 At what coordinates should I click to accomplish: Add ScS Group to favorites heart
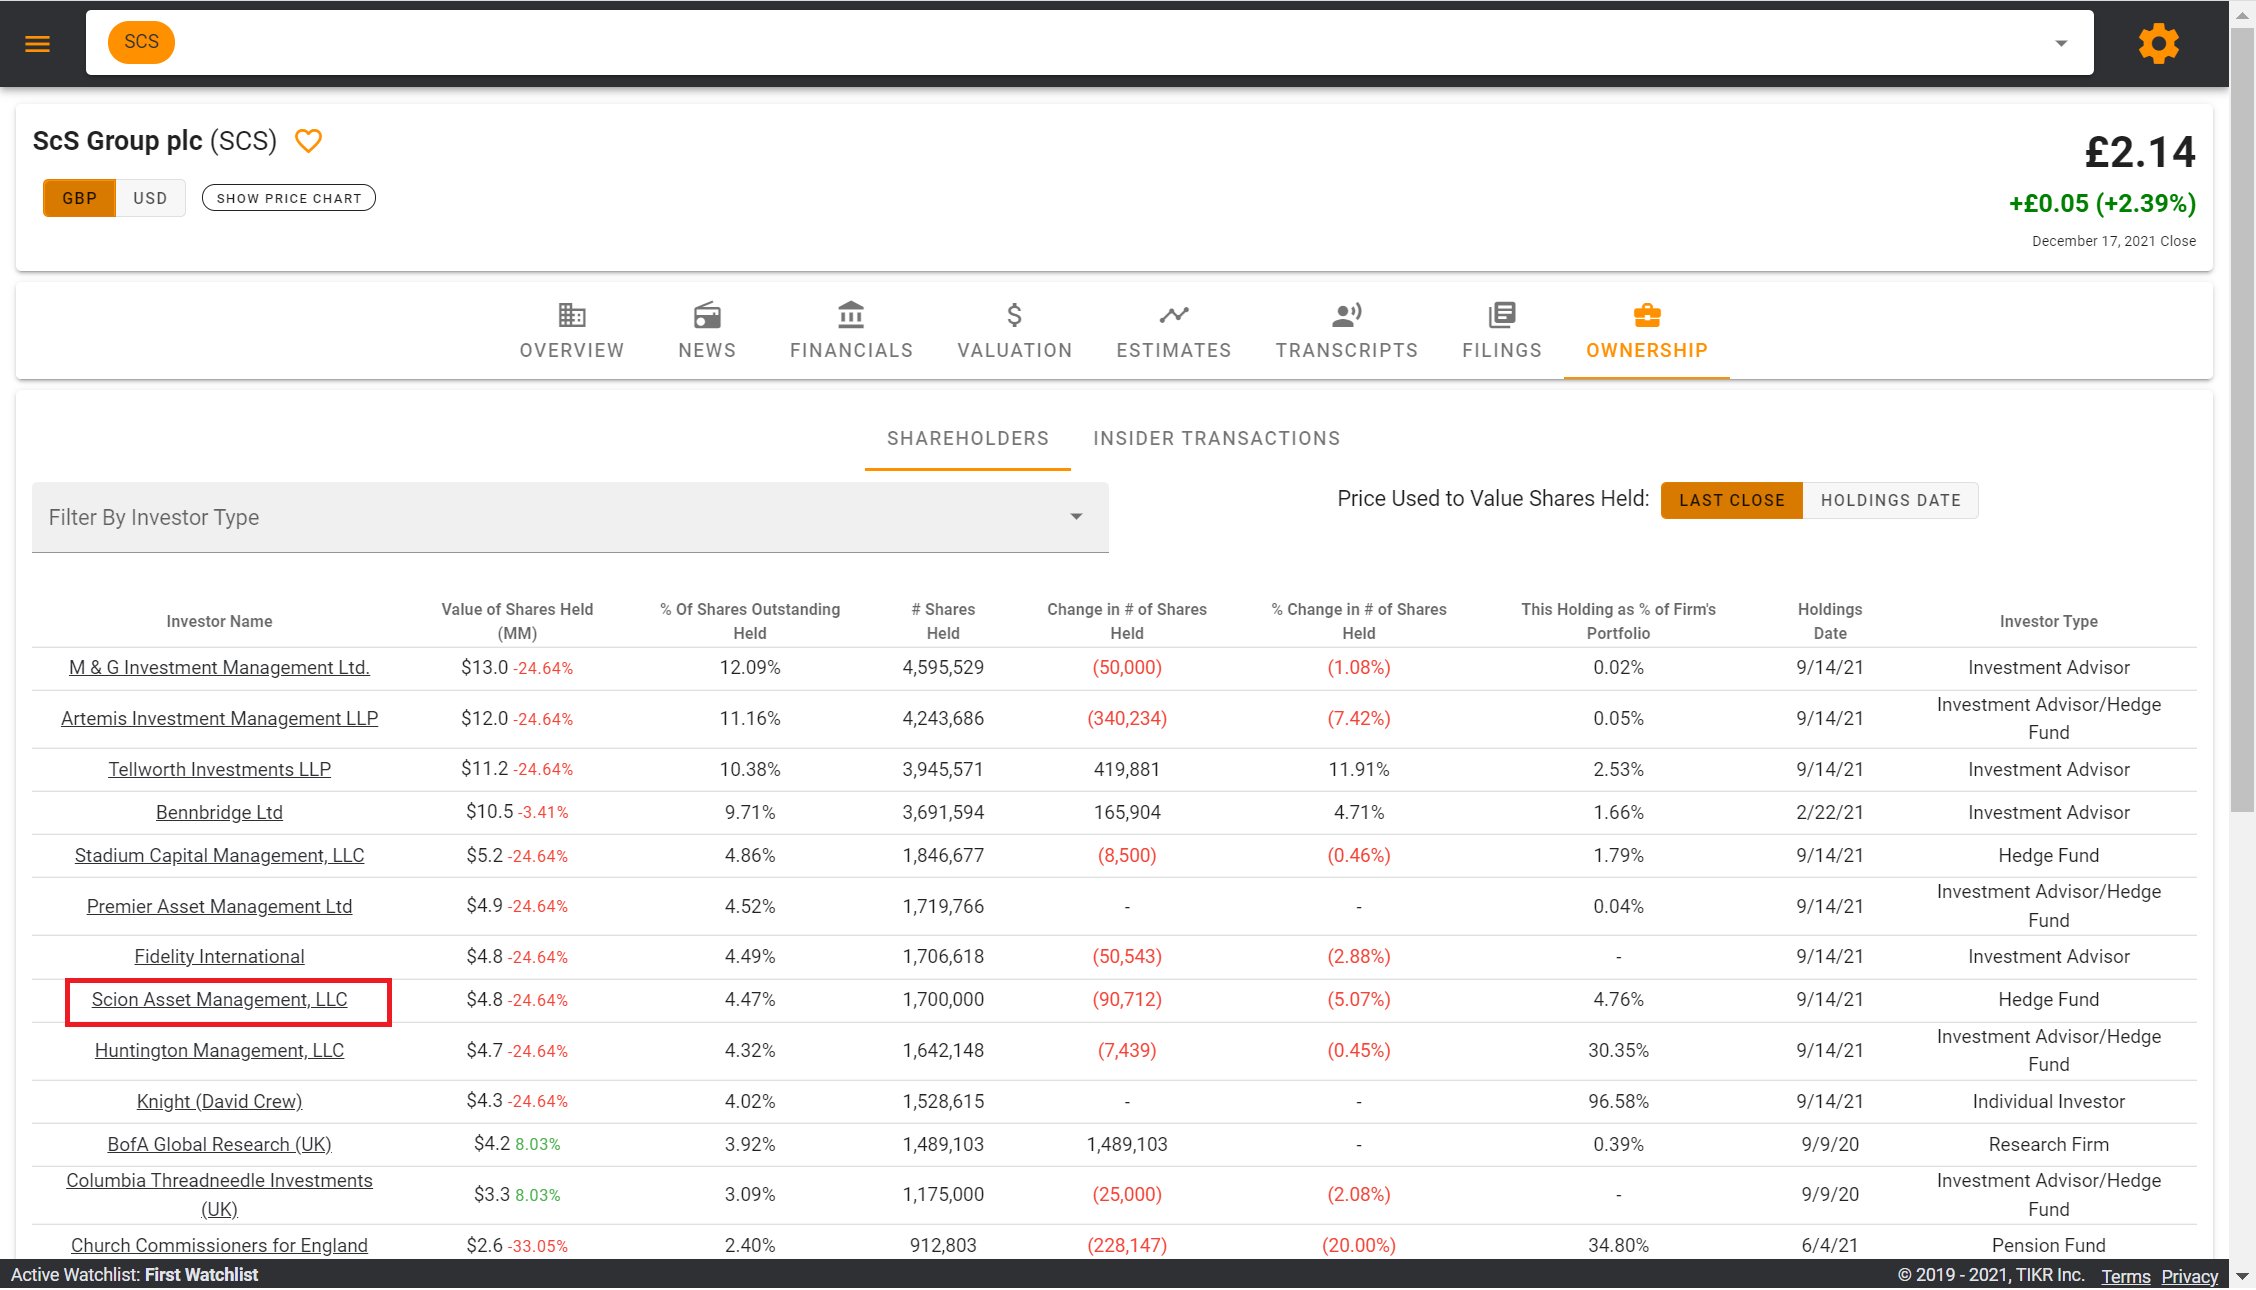pos(308,141)
